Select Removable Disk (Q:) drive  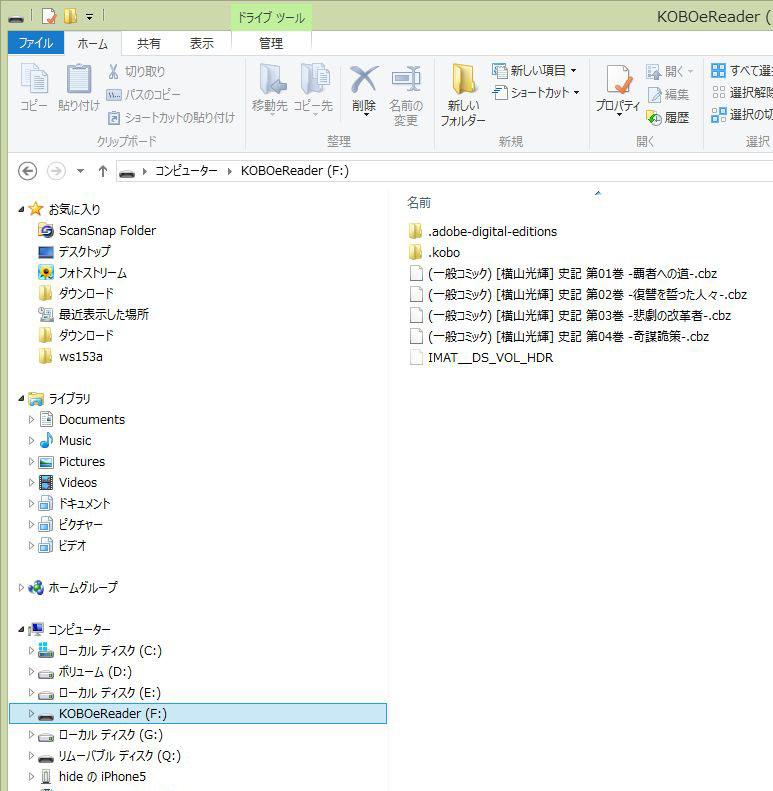point(109,756)
